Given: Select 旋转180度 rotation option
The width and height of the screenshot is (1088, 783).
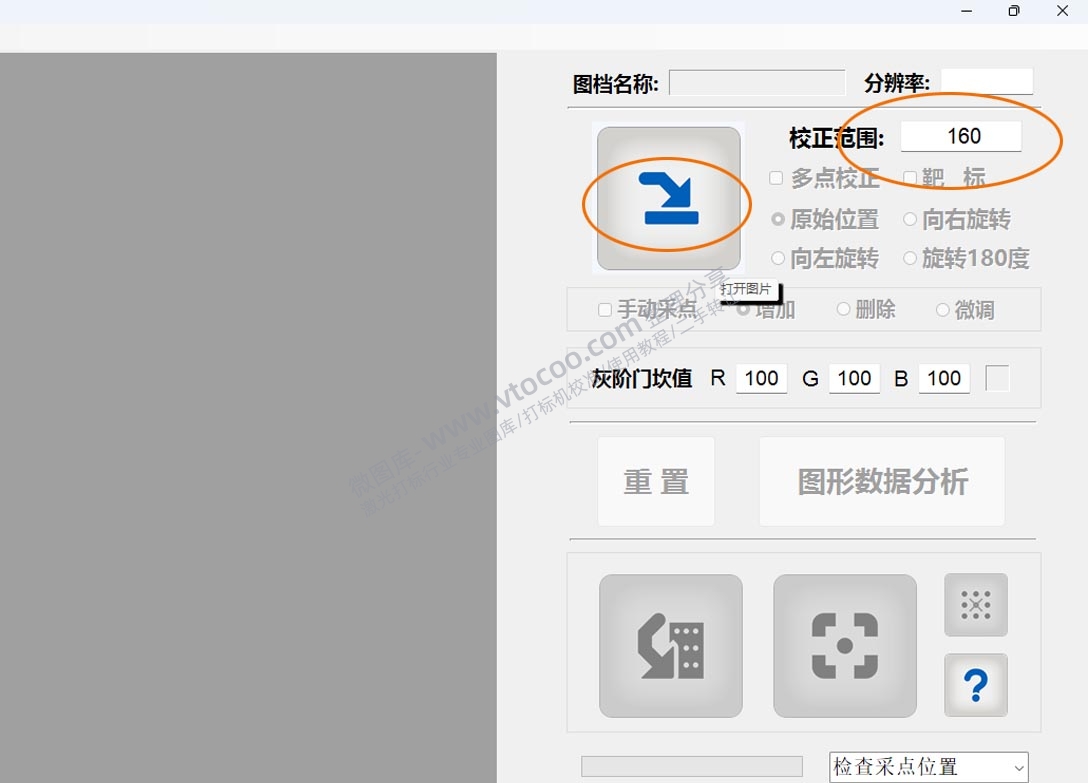Looking at the screenshot, I should 910,258.
